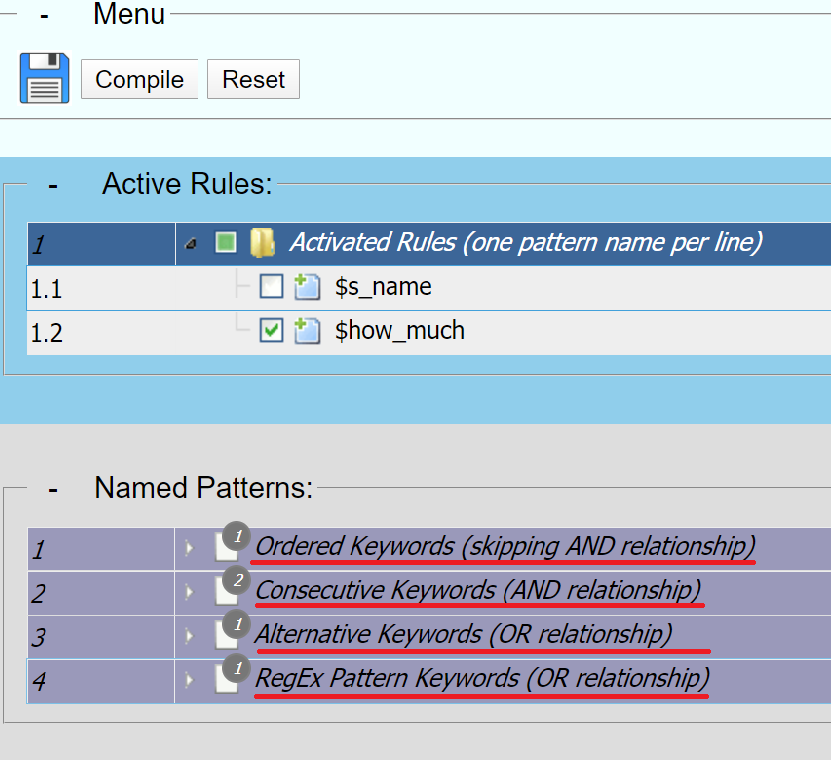The height and width of the screenshot is (760, 831).
Task: Uncheck the $how_much rule checkbox
Action: coord(271,331)
